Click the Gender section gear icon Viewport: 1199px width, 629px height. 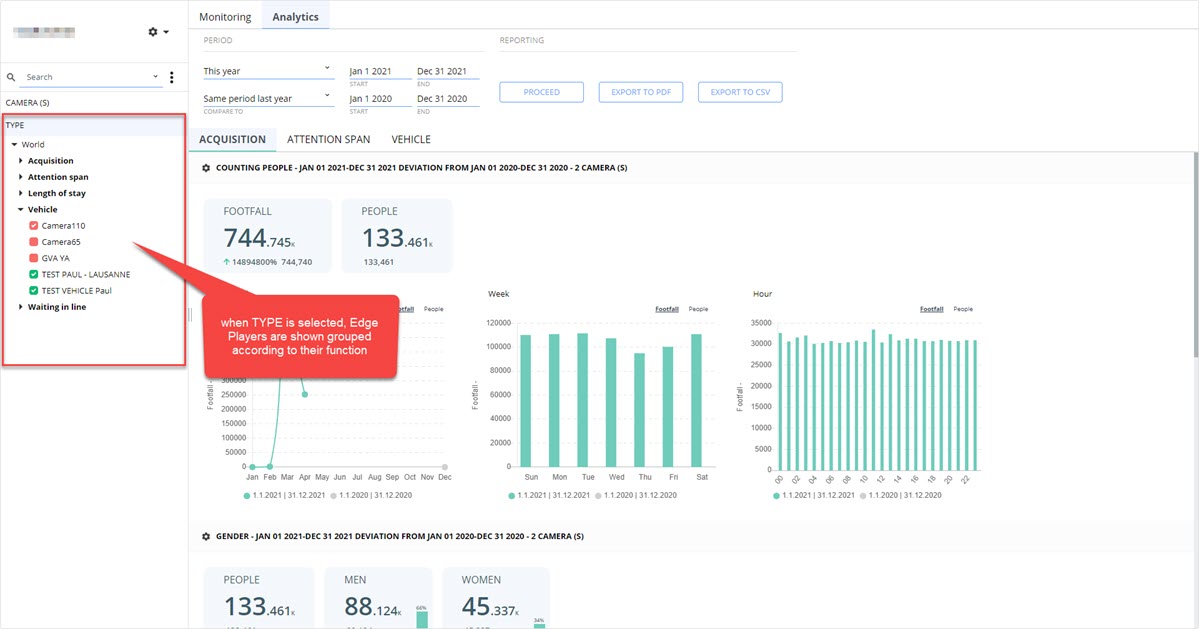[x=206, y=537]
